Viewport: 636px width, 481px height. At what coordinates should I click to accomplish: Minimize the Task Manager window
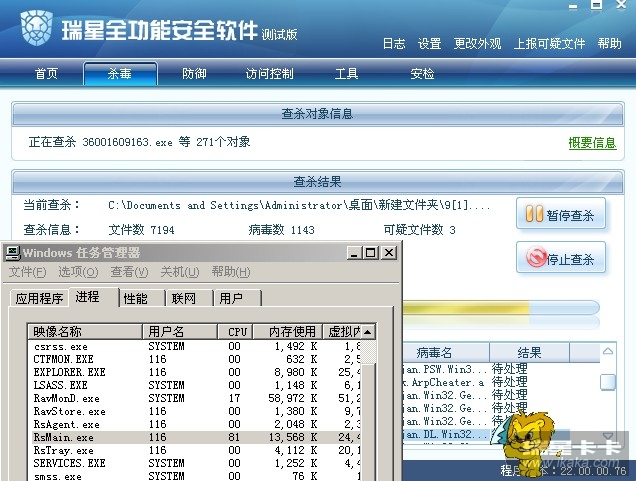pyautogui.click(x=354, y=253)
